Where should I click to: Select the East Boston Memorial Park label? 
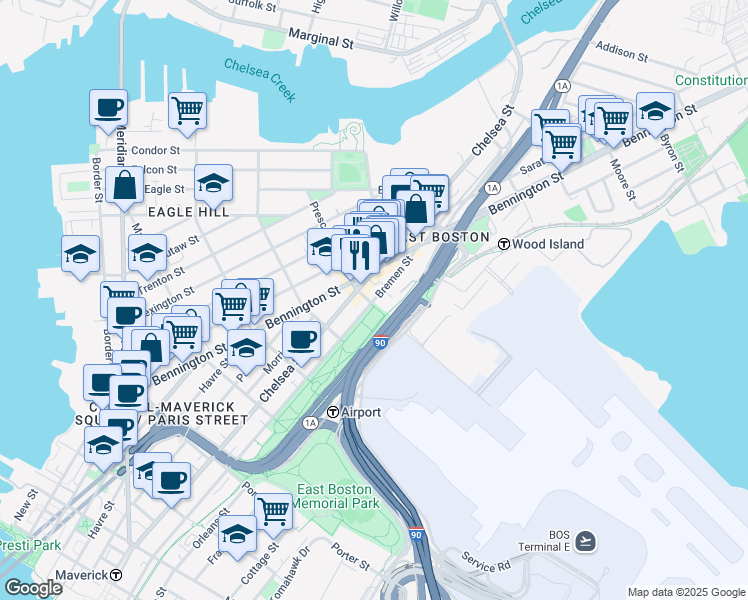click(335, 497)
